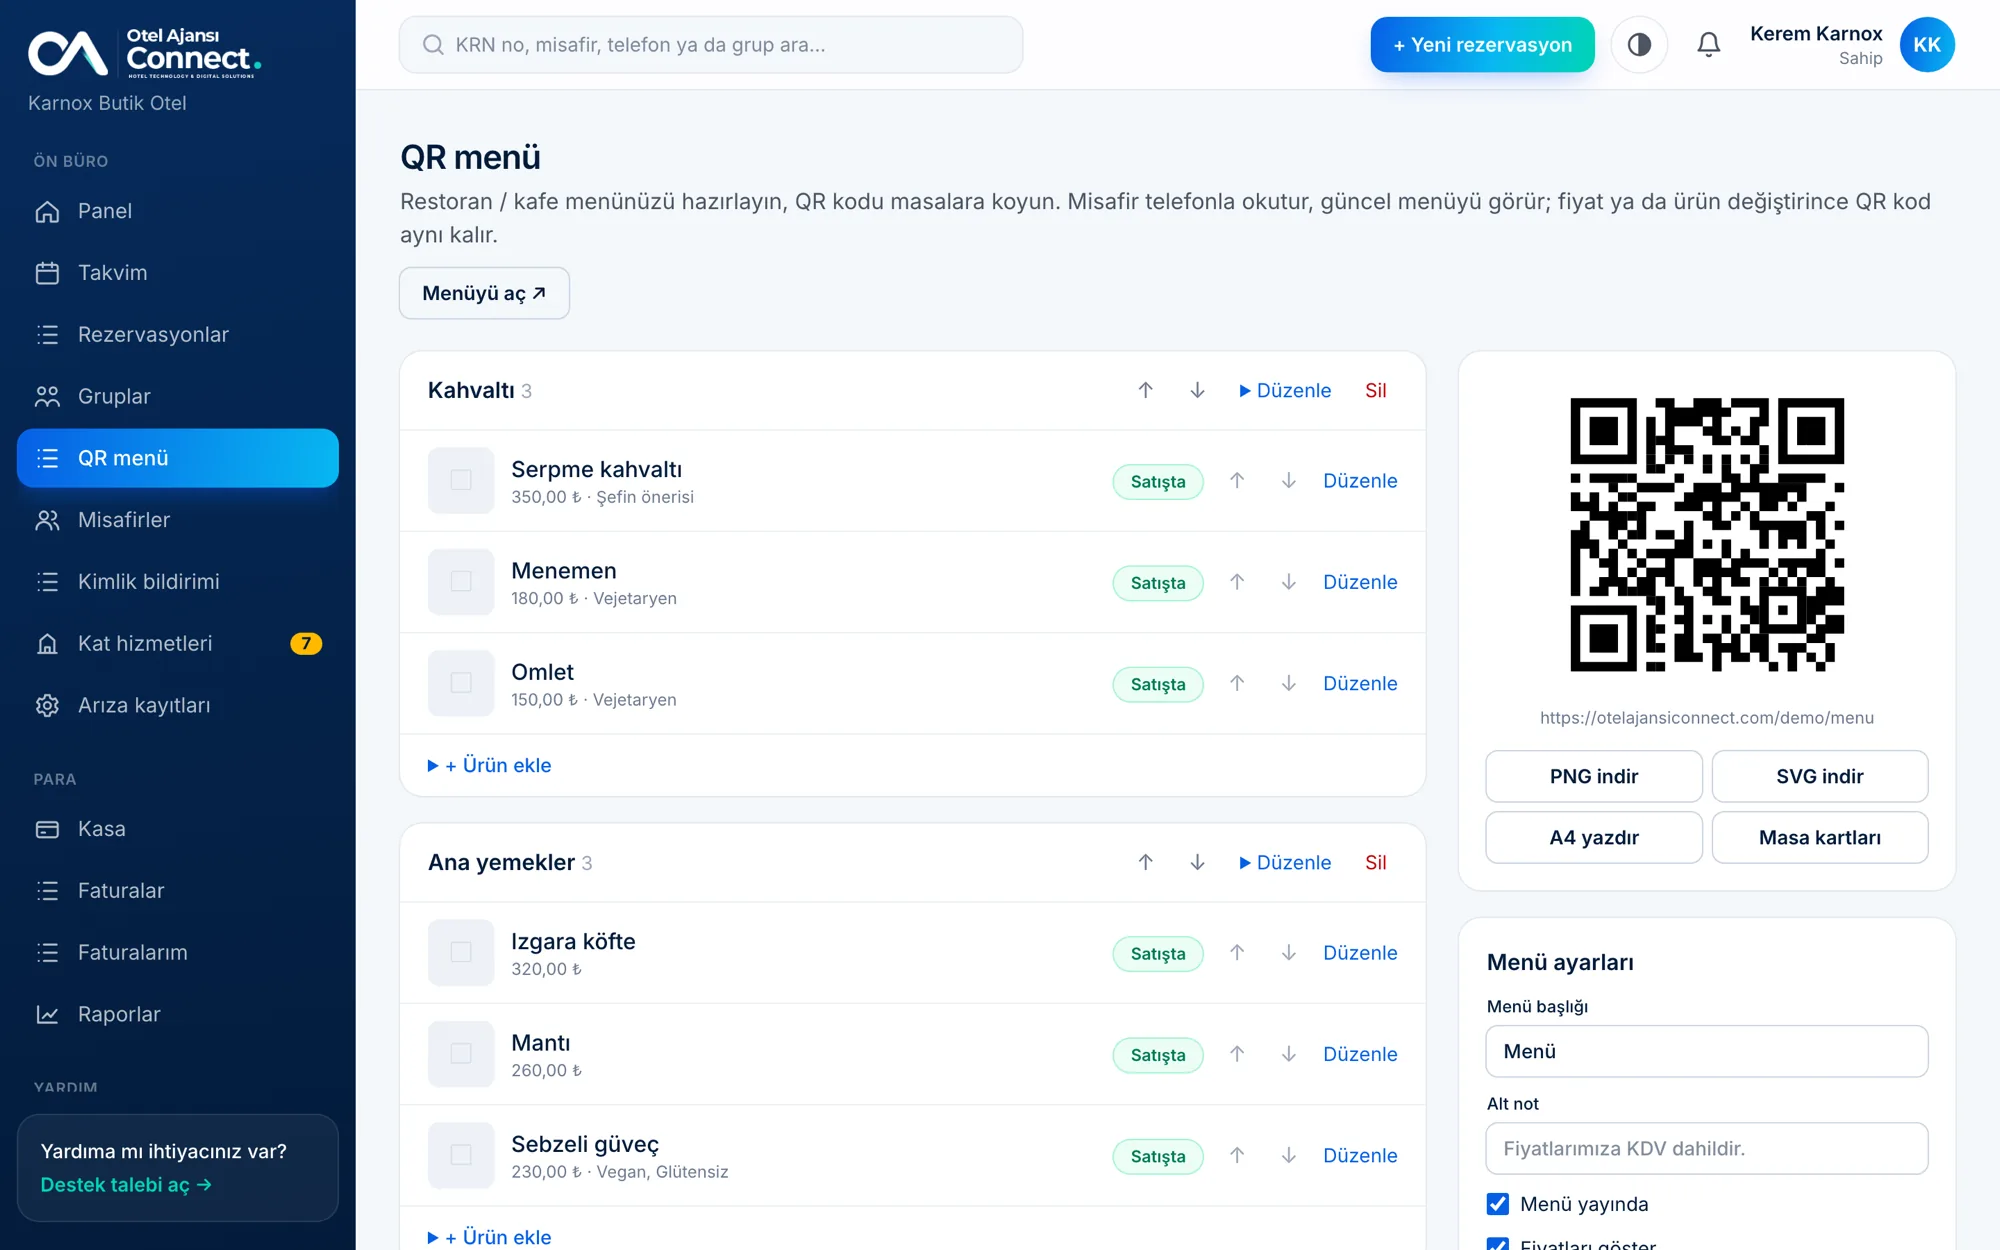Expand Düzenle for Ana yemekler category
The height and width of the screenshot is (1250, 2000).
[1285, 863]
